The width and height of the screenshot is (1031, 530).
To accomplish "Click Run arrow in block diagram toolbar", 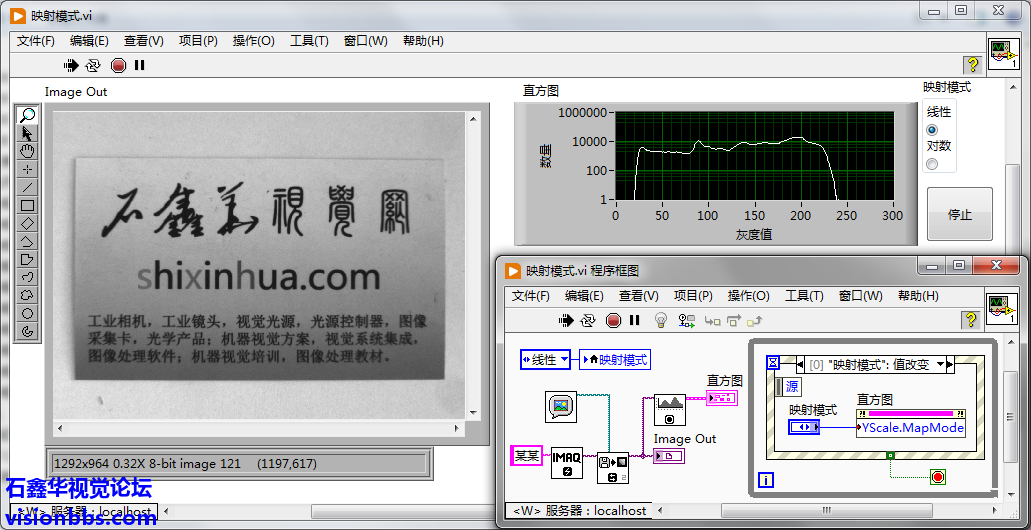I will (x=565, y=320).
